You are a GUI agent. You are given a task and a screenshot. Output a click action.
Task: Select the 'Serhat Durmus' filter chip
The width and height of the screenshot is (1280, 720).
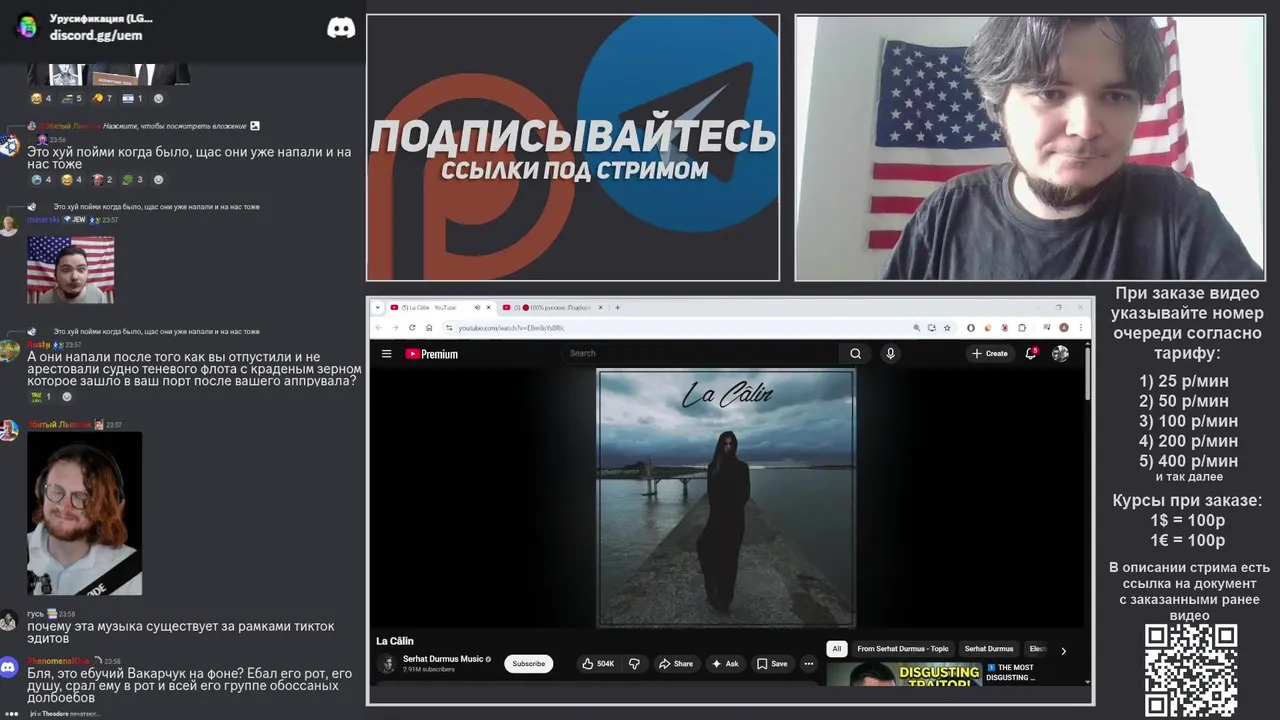pyautogui.click(x=989, y=648)
